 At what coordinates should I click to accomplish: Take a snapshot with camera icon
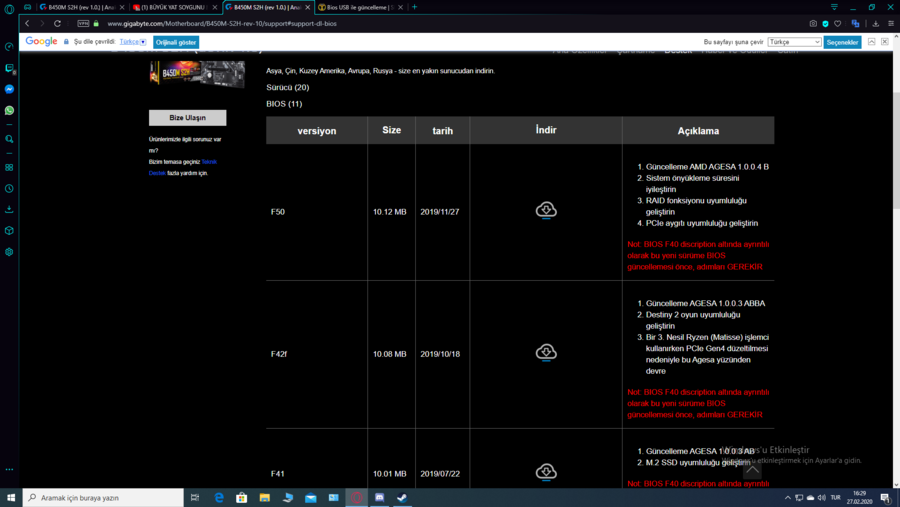coord(813,24)
